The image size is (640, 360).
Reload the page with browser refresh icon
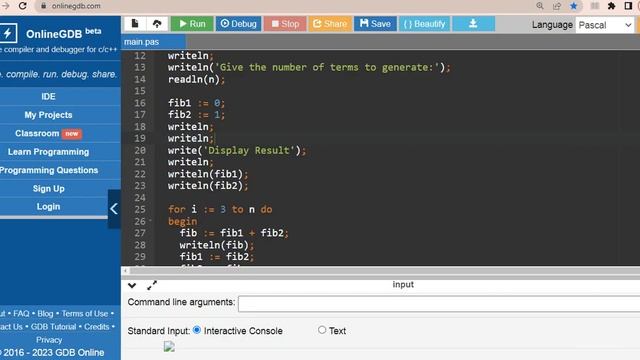23,6
